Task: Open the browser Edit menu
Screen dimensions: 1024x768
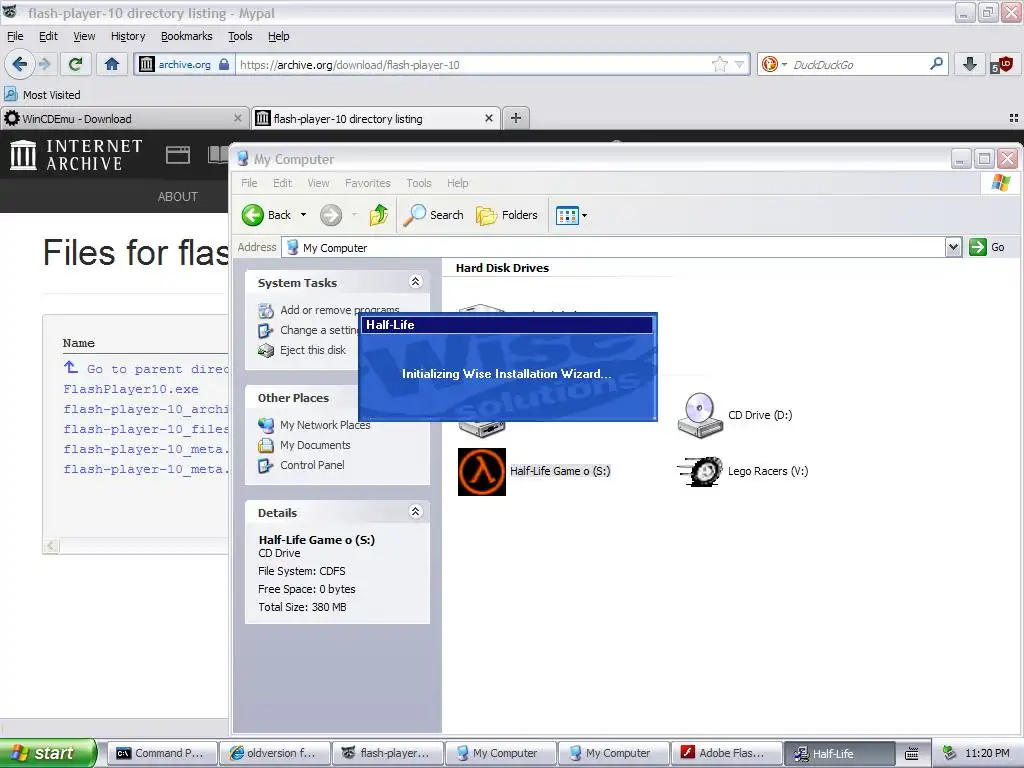Action: [48, 36]
